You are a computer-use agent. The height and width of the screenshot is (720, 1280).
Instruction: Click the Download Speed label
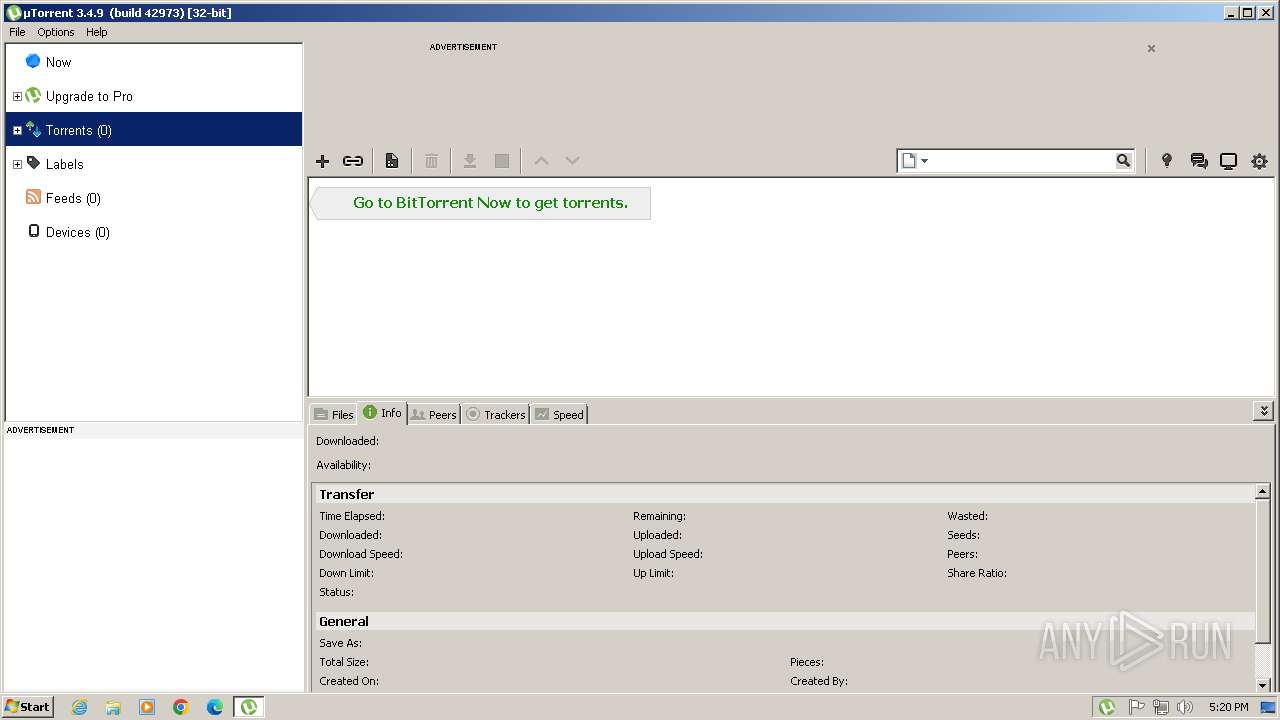(x=361, y=554)
